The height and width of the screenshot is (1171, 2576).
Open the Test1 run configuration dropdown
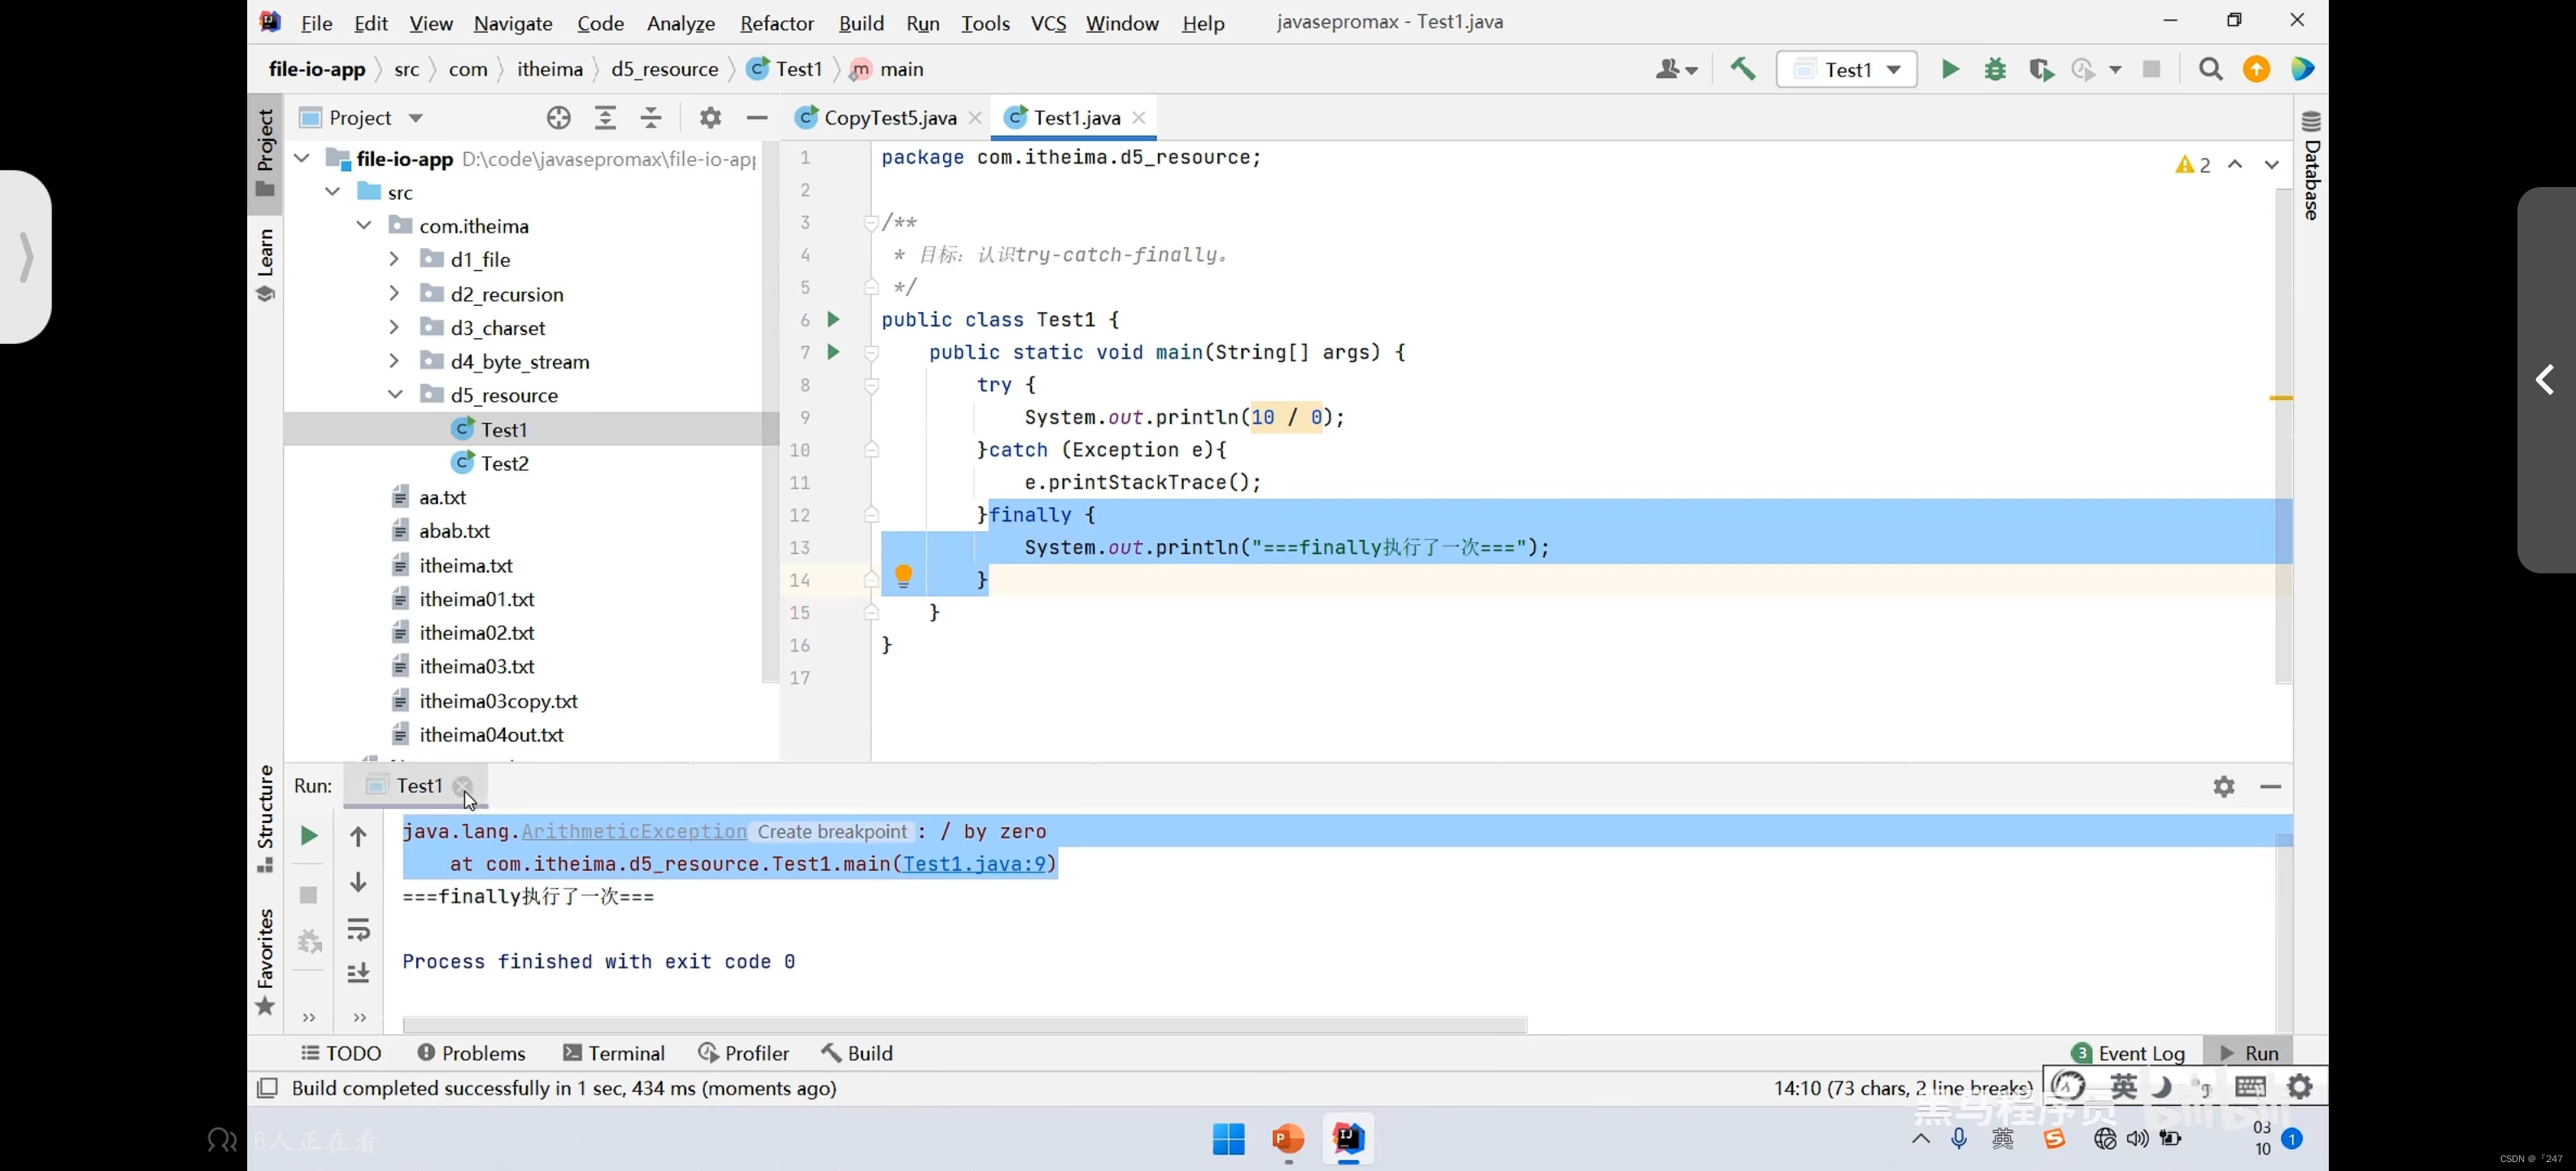pos(1846,69)
